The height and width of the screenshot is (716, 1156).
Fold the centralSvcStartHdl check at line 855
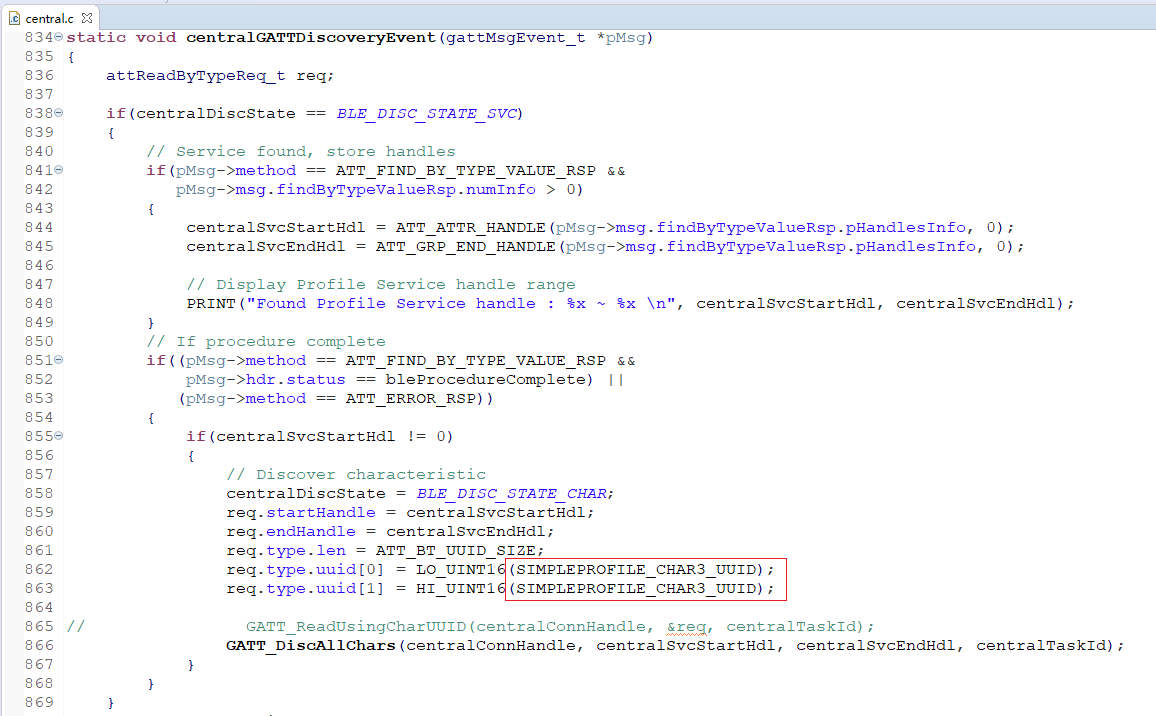(59, 436)
